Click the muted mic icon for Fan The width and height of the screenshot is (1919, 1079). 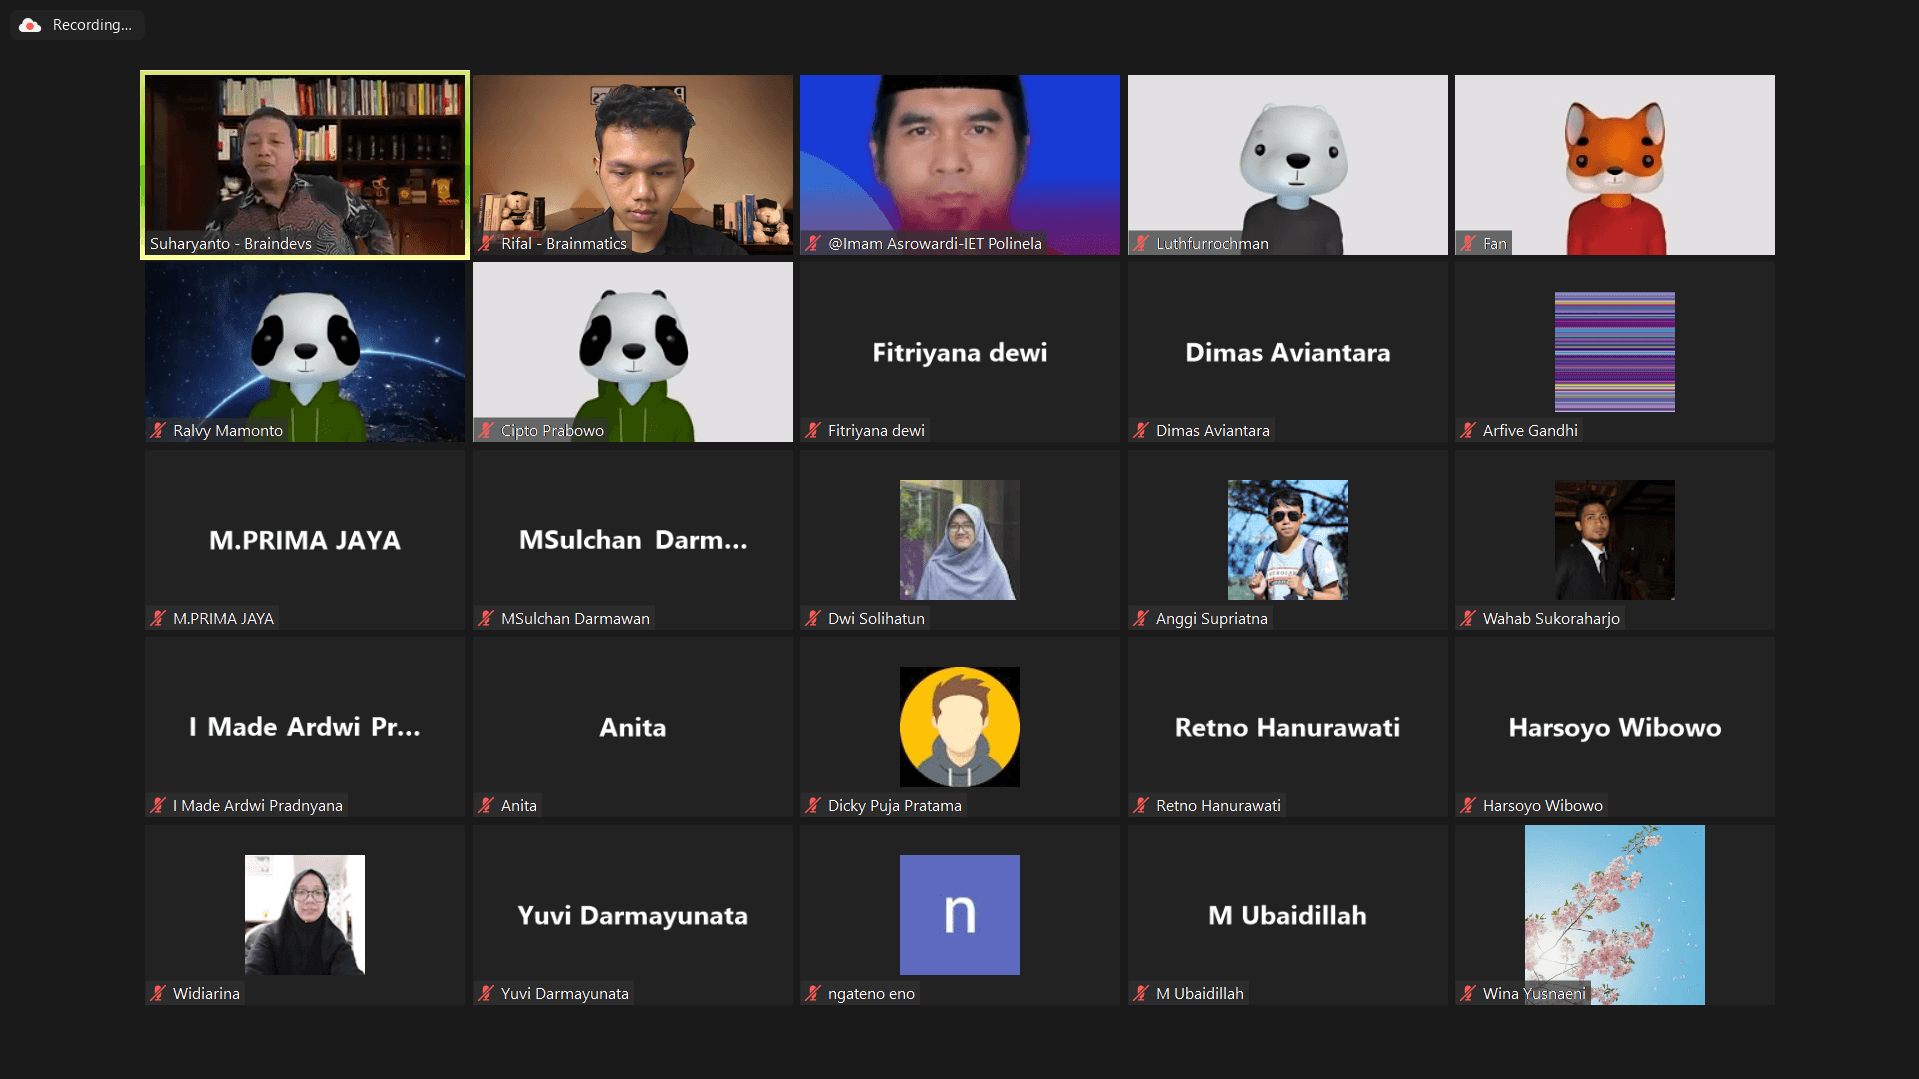pyautogui.click(x=1468, y=243)
